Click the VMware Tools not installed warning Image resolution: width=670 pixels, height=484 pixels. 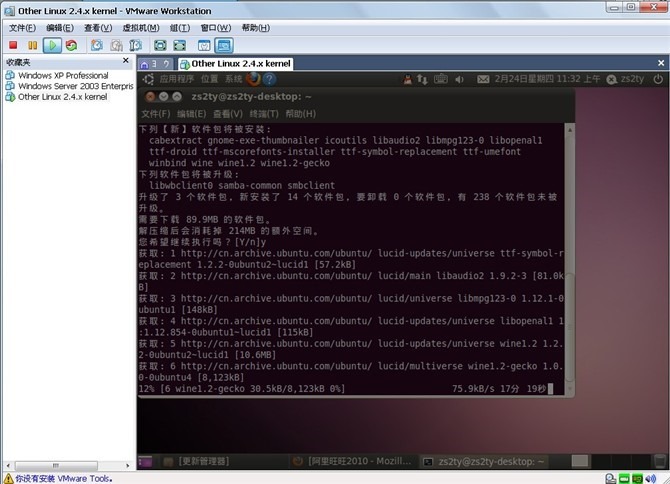[x=58, y=478]
